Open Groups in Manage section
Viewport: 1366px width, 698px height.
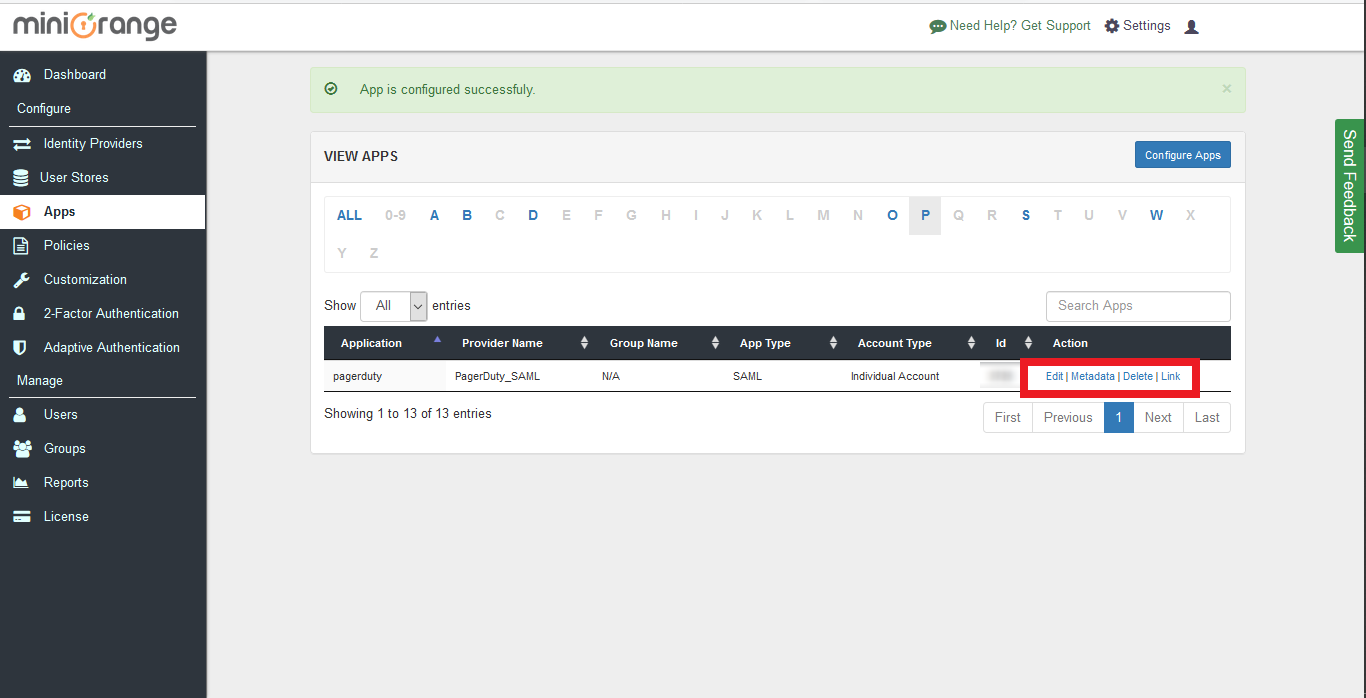[65, 449]
